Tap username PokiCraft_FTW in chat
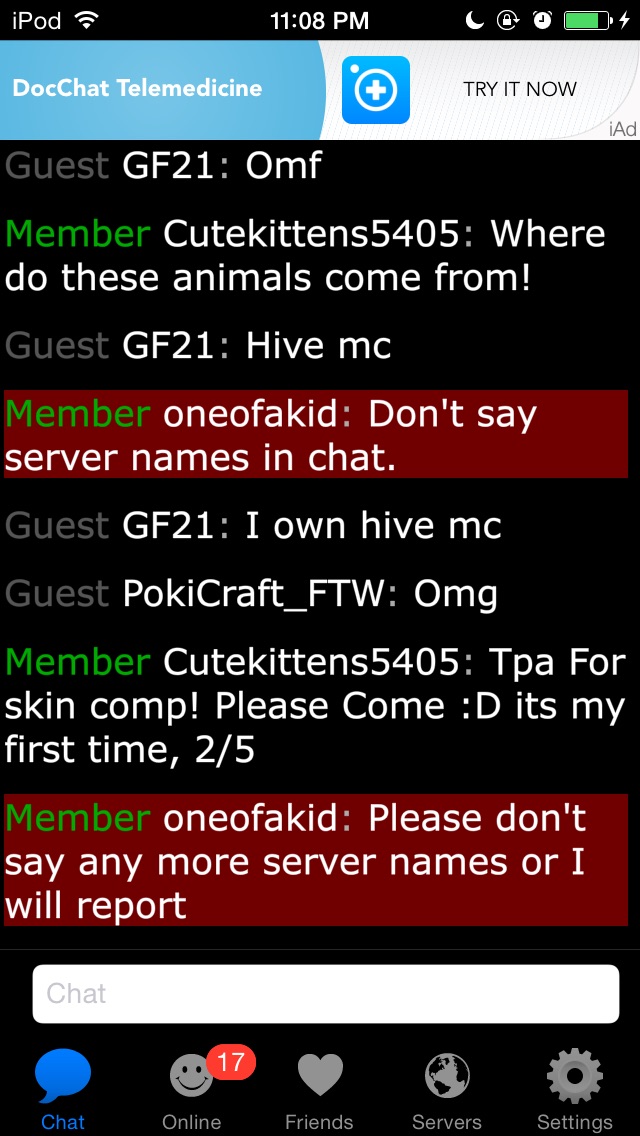This screenshot has width=640, height=1136. (x=253, y=594)
